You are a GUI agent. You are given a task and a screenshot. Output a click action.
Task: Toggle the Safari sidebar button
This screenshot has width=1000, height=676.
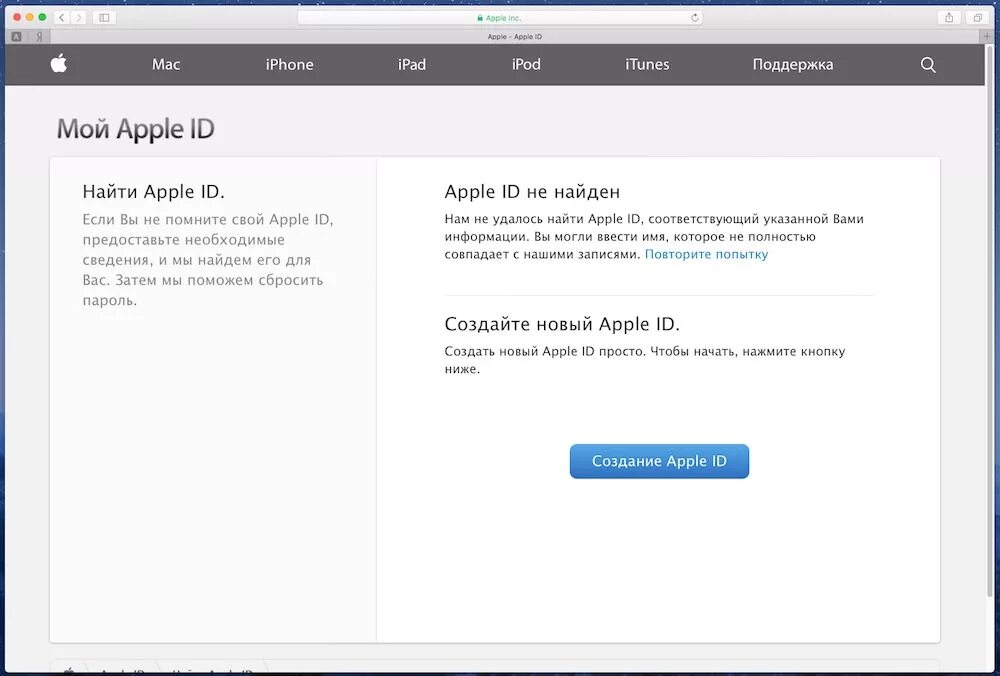point(104,18)
